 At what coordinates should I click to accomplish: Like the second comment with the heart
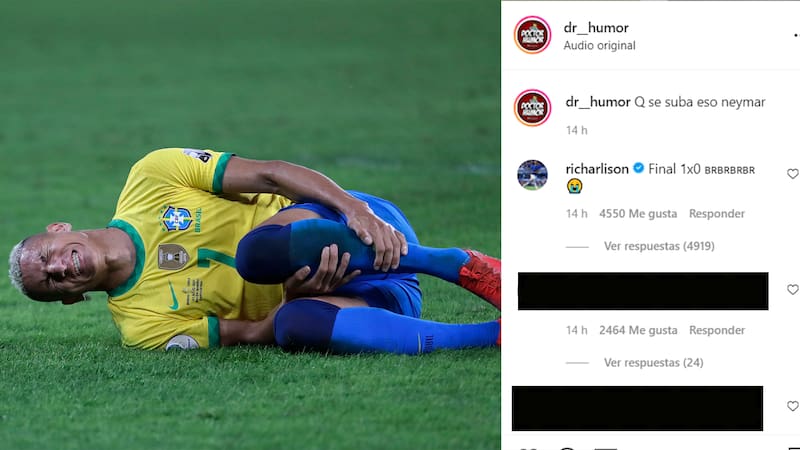coord(792,290)
